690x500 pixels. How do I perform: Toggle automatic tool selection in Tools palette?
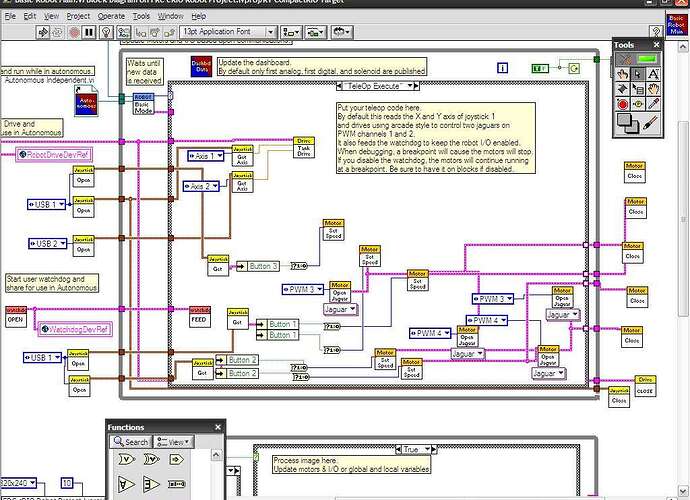coord(638,59)
